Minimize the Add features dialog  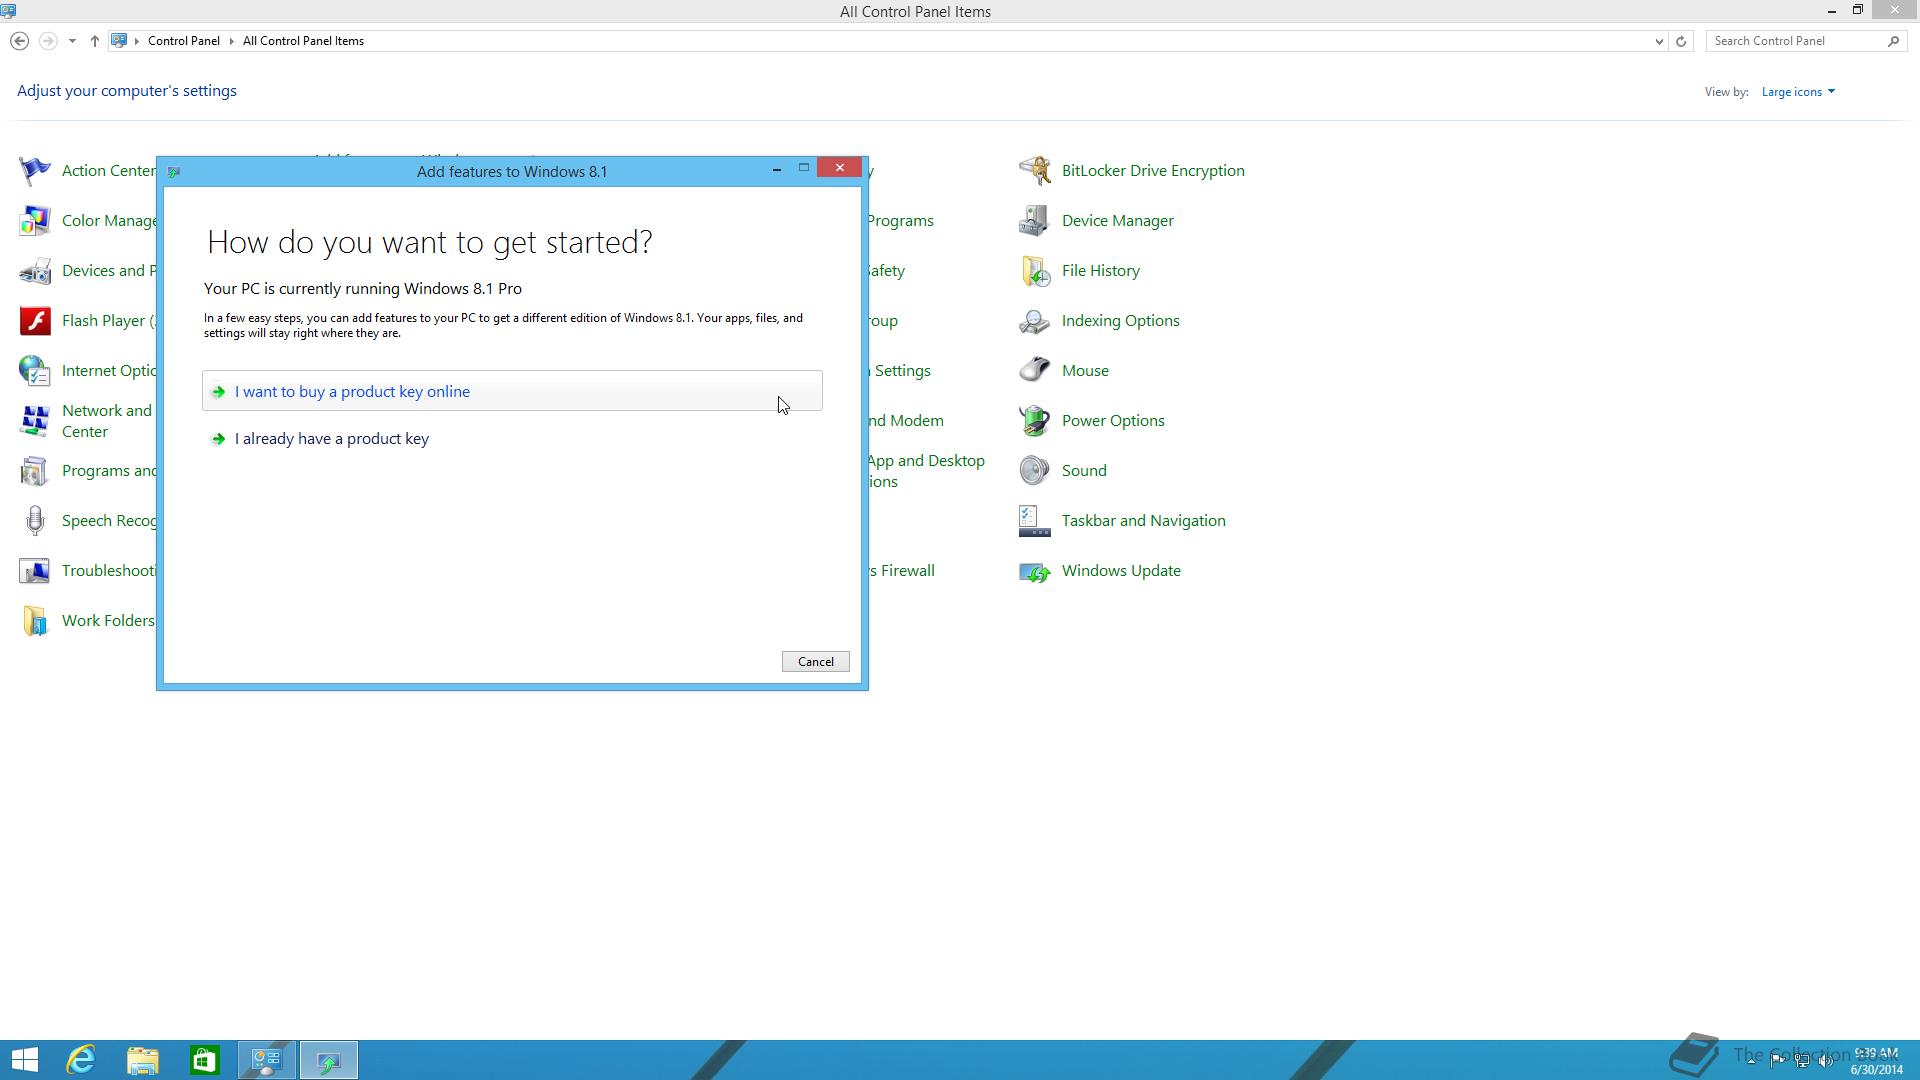[777, 169]
